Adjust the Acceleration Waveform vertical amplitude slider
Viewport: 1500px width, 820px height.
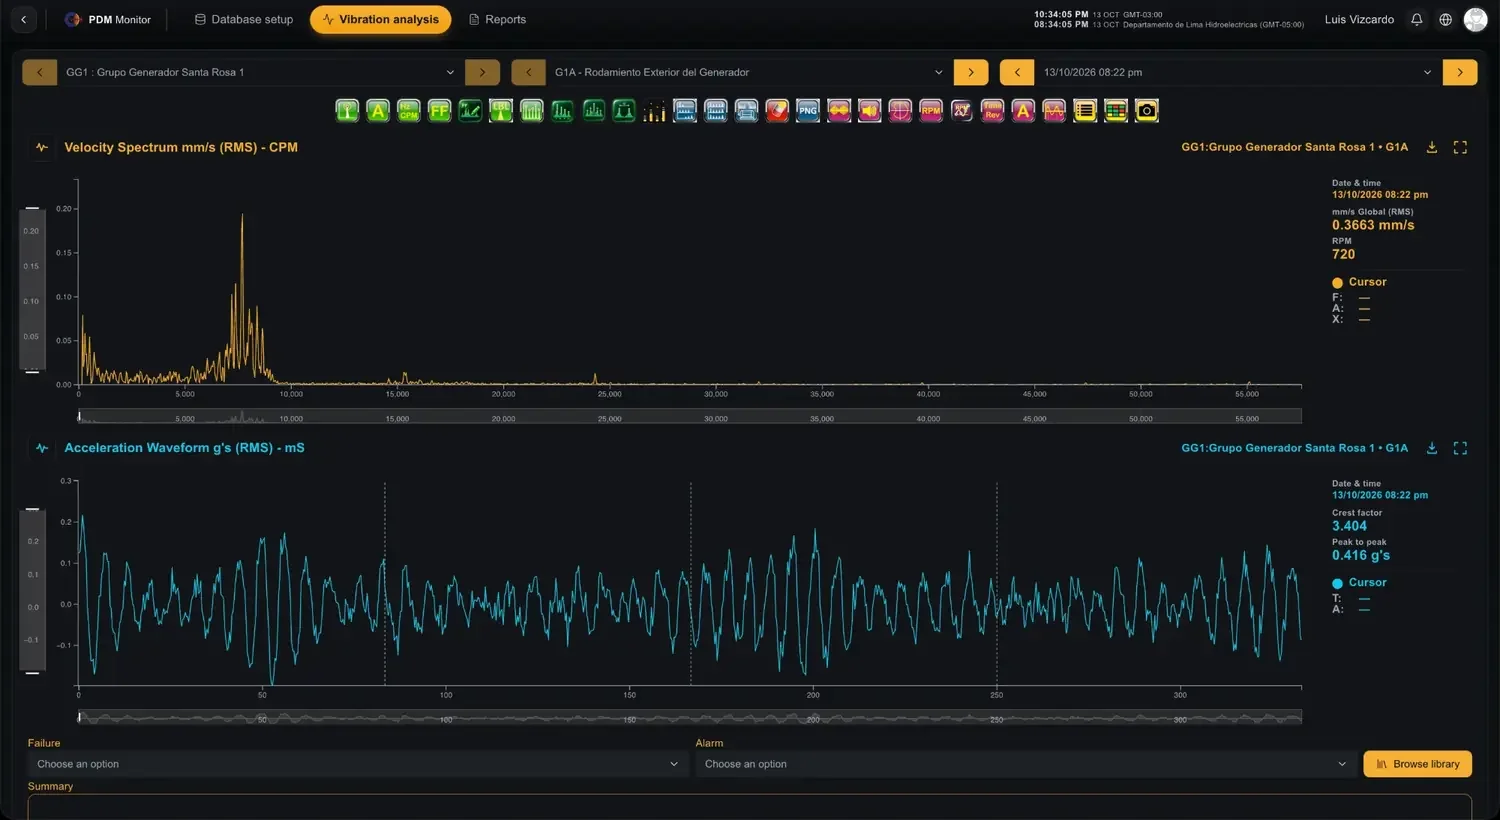pos(32,591)
